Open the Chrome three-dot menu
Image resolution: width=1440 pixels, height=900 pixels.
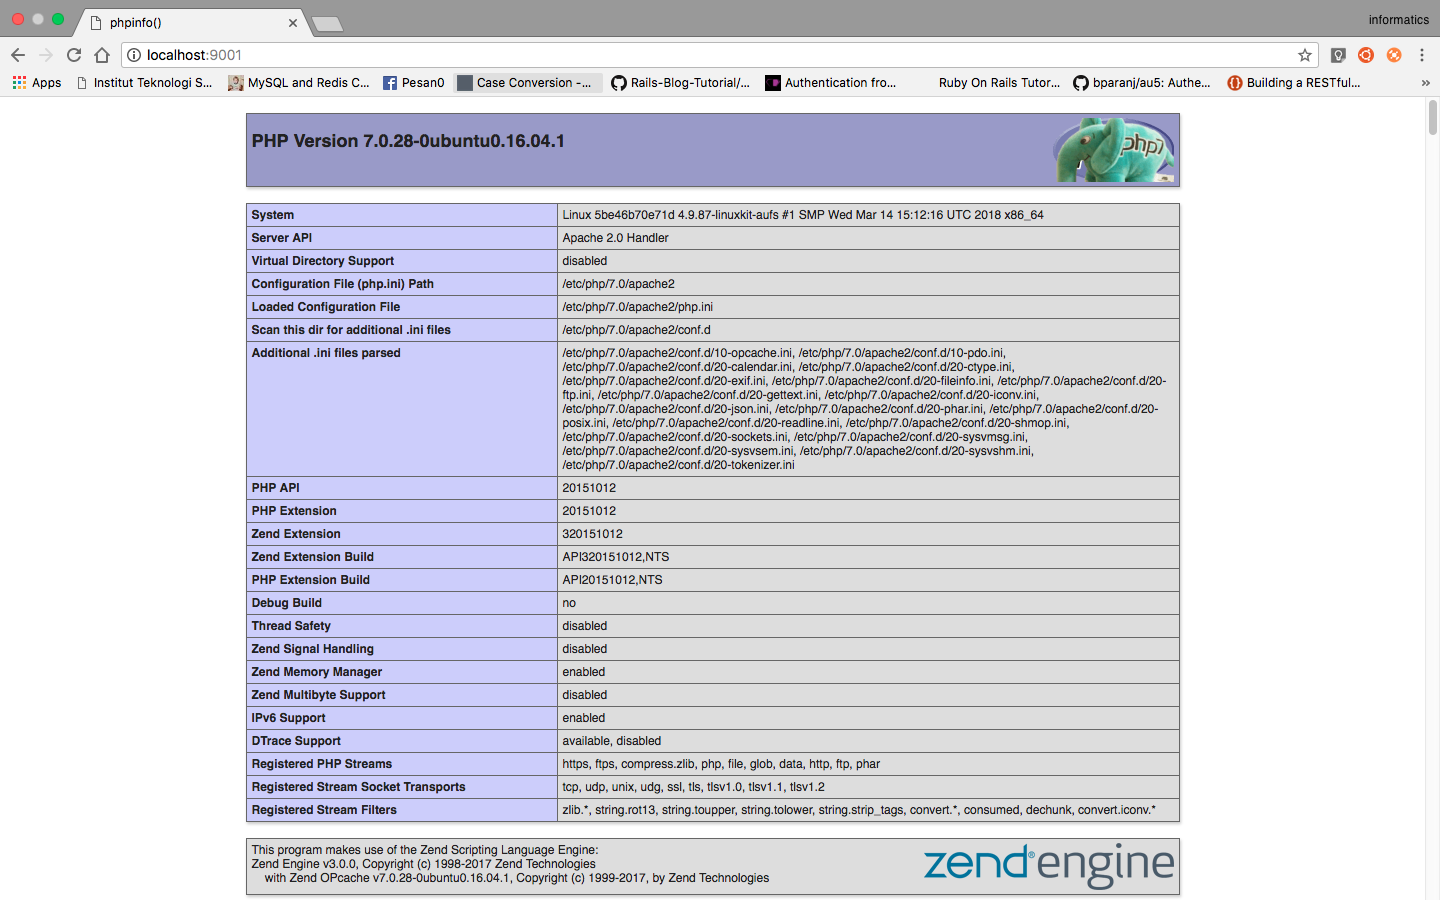tap(1421, 55)
